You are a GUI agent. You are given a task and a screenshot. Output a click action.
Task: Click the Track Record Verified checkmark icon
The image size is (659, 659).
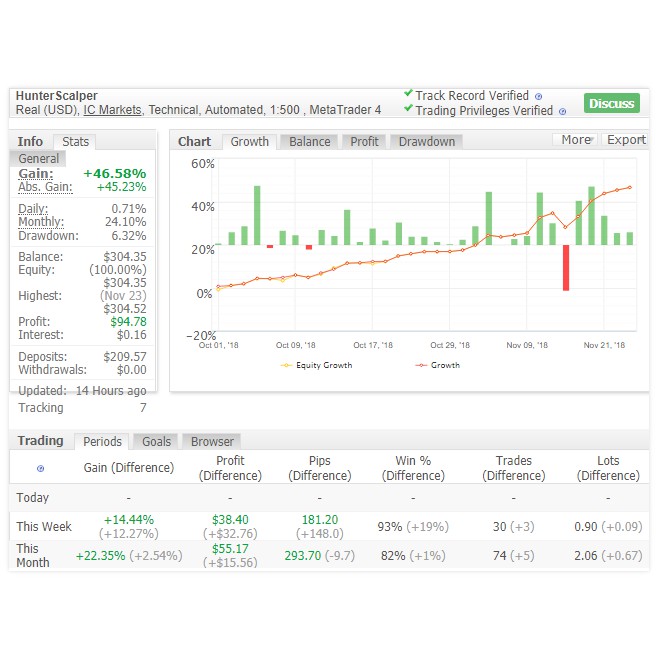(x=408, y=94)
